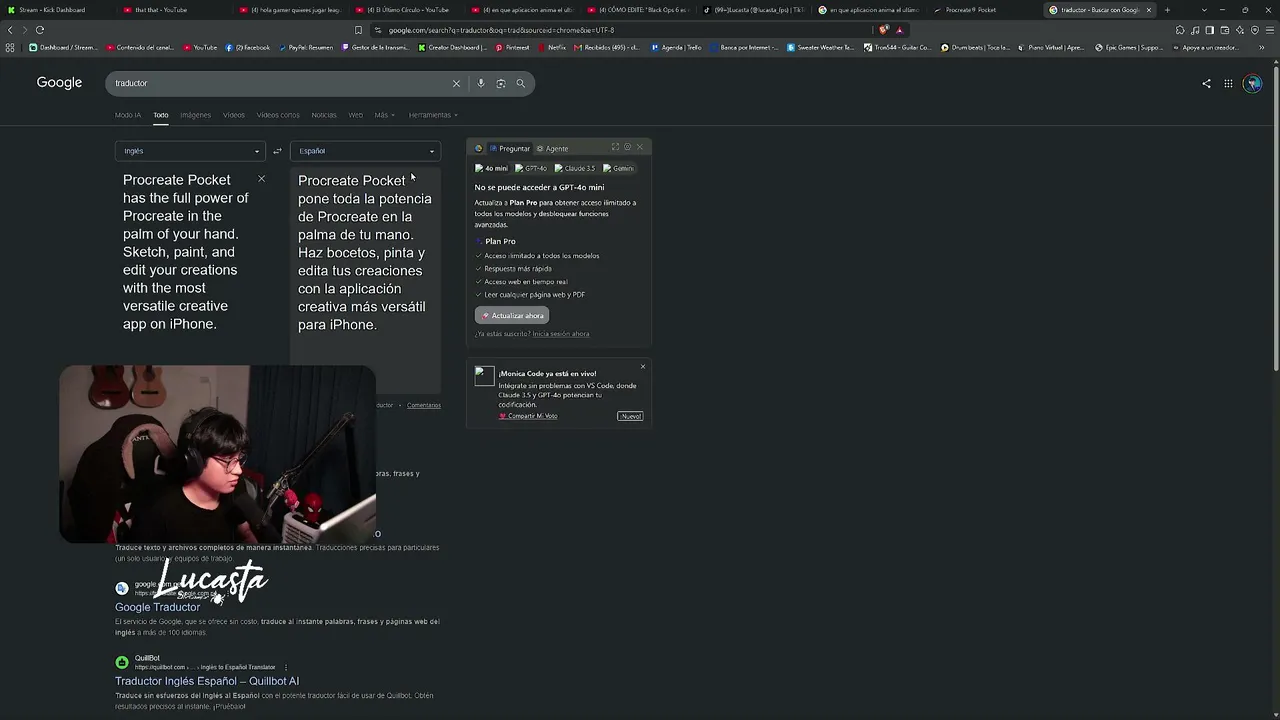
Task: Submit the search with the magnifier icon
Action: [x=520, y=83]
